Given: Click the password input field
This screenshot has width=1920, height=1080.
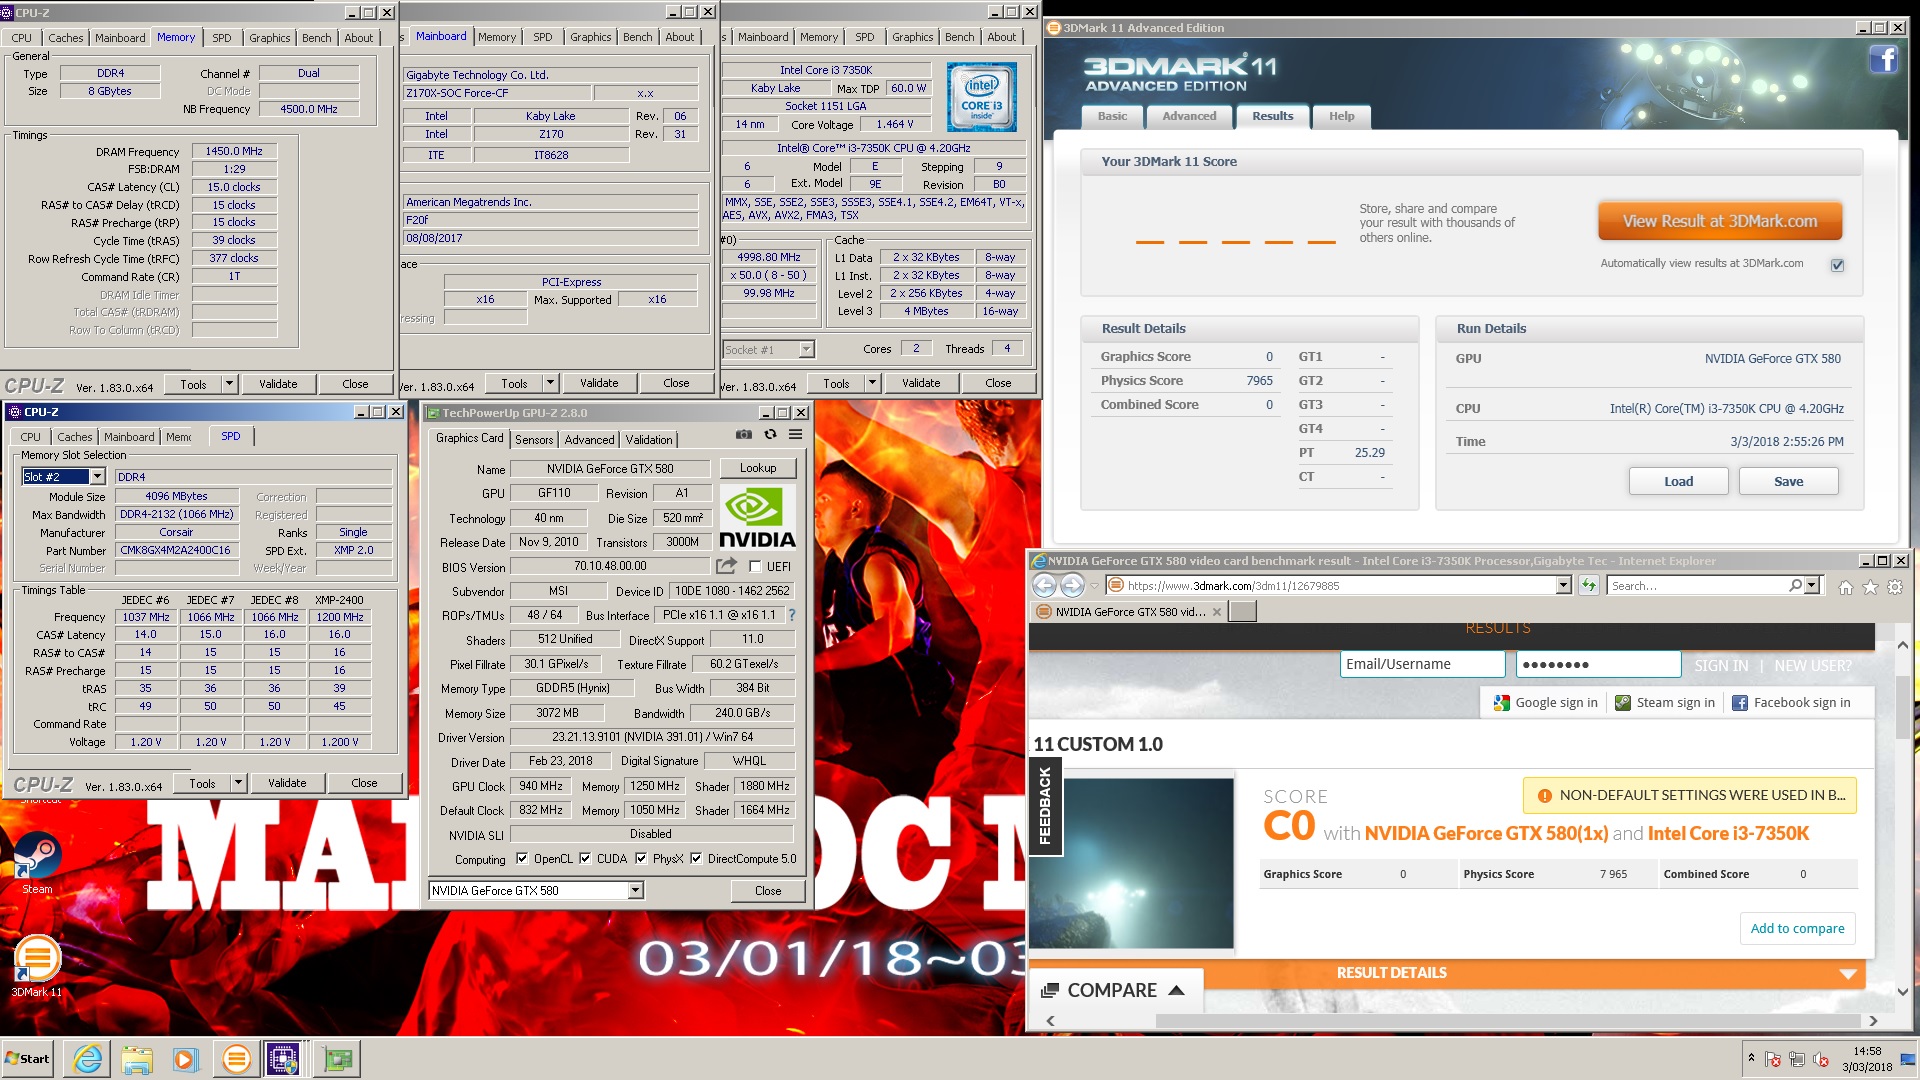Looking at the screenshot, I should pyautogui.click(x=1598, y=664).
